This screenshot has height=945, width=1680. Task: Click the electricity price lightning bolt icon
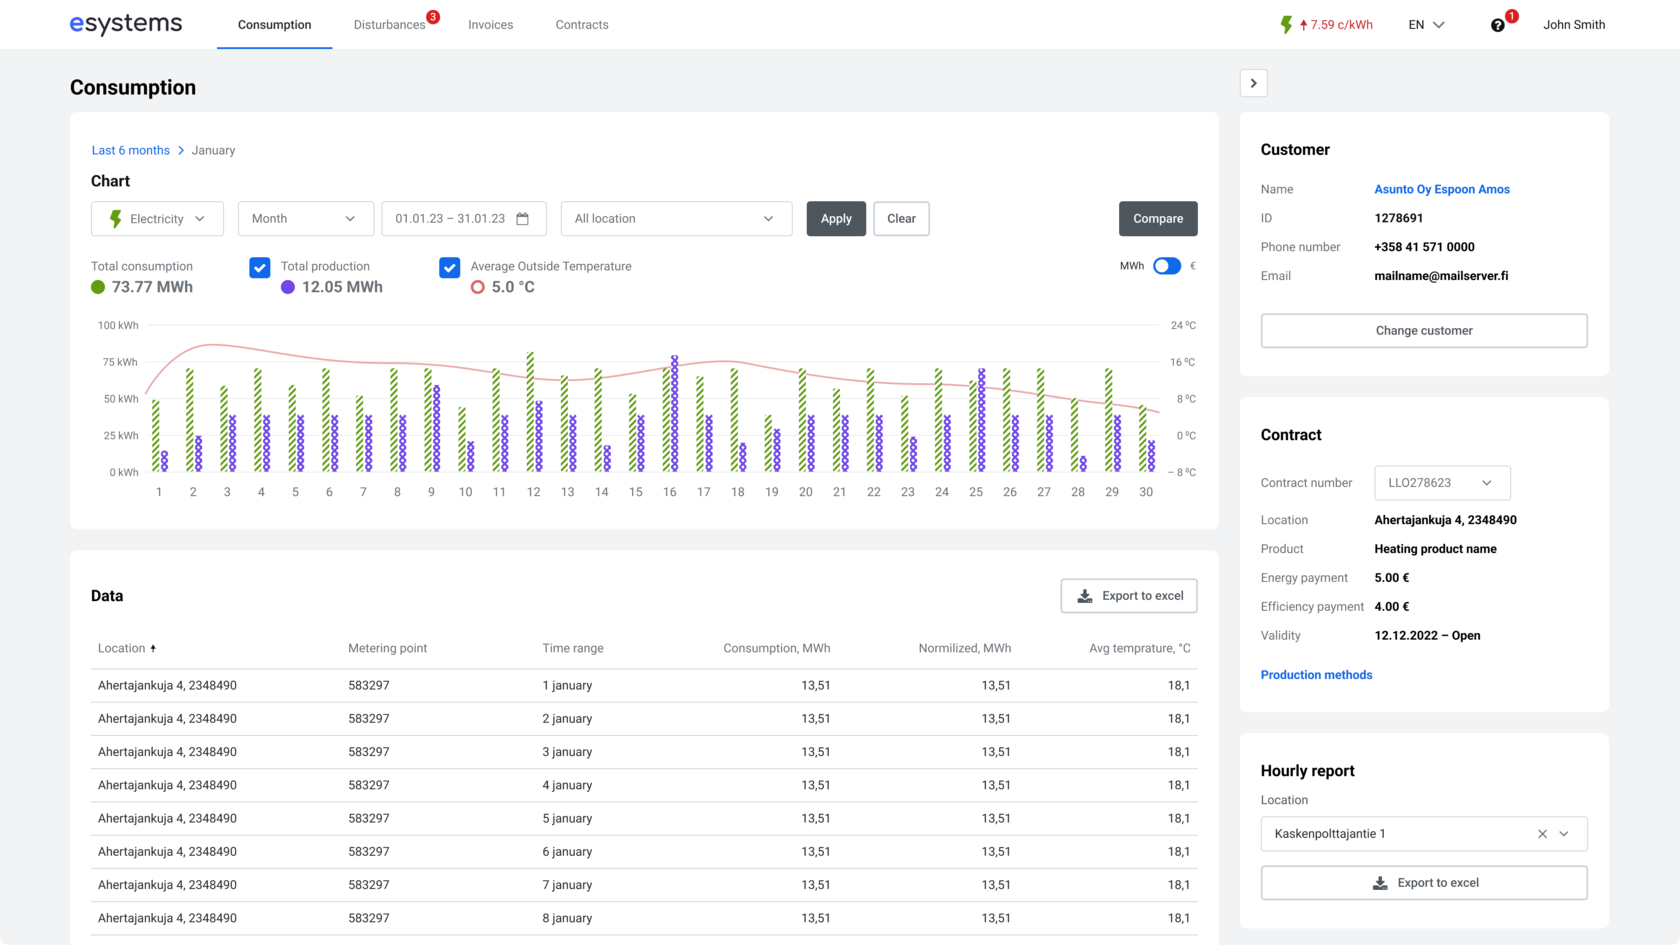1286,25
